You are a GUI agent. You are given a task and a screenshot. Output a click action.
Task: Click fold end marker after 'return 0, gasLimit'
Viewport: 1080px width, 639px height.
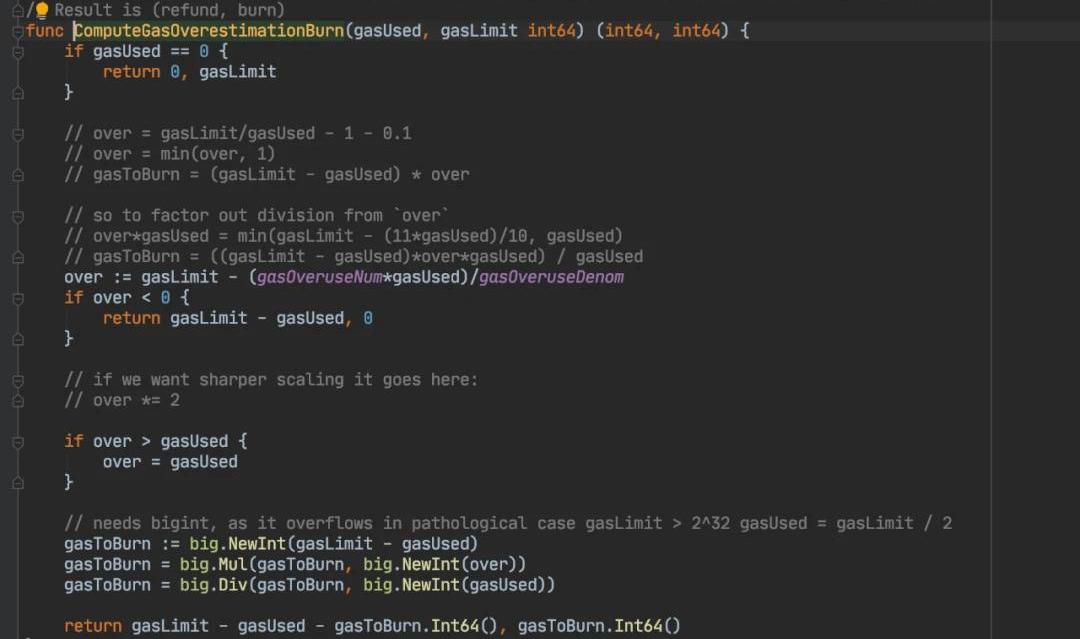coord(17,92)
